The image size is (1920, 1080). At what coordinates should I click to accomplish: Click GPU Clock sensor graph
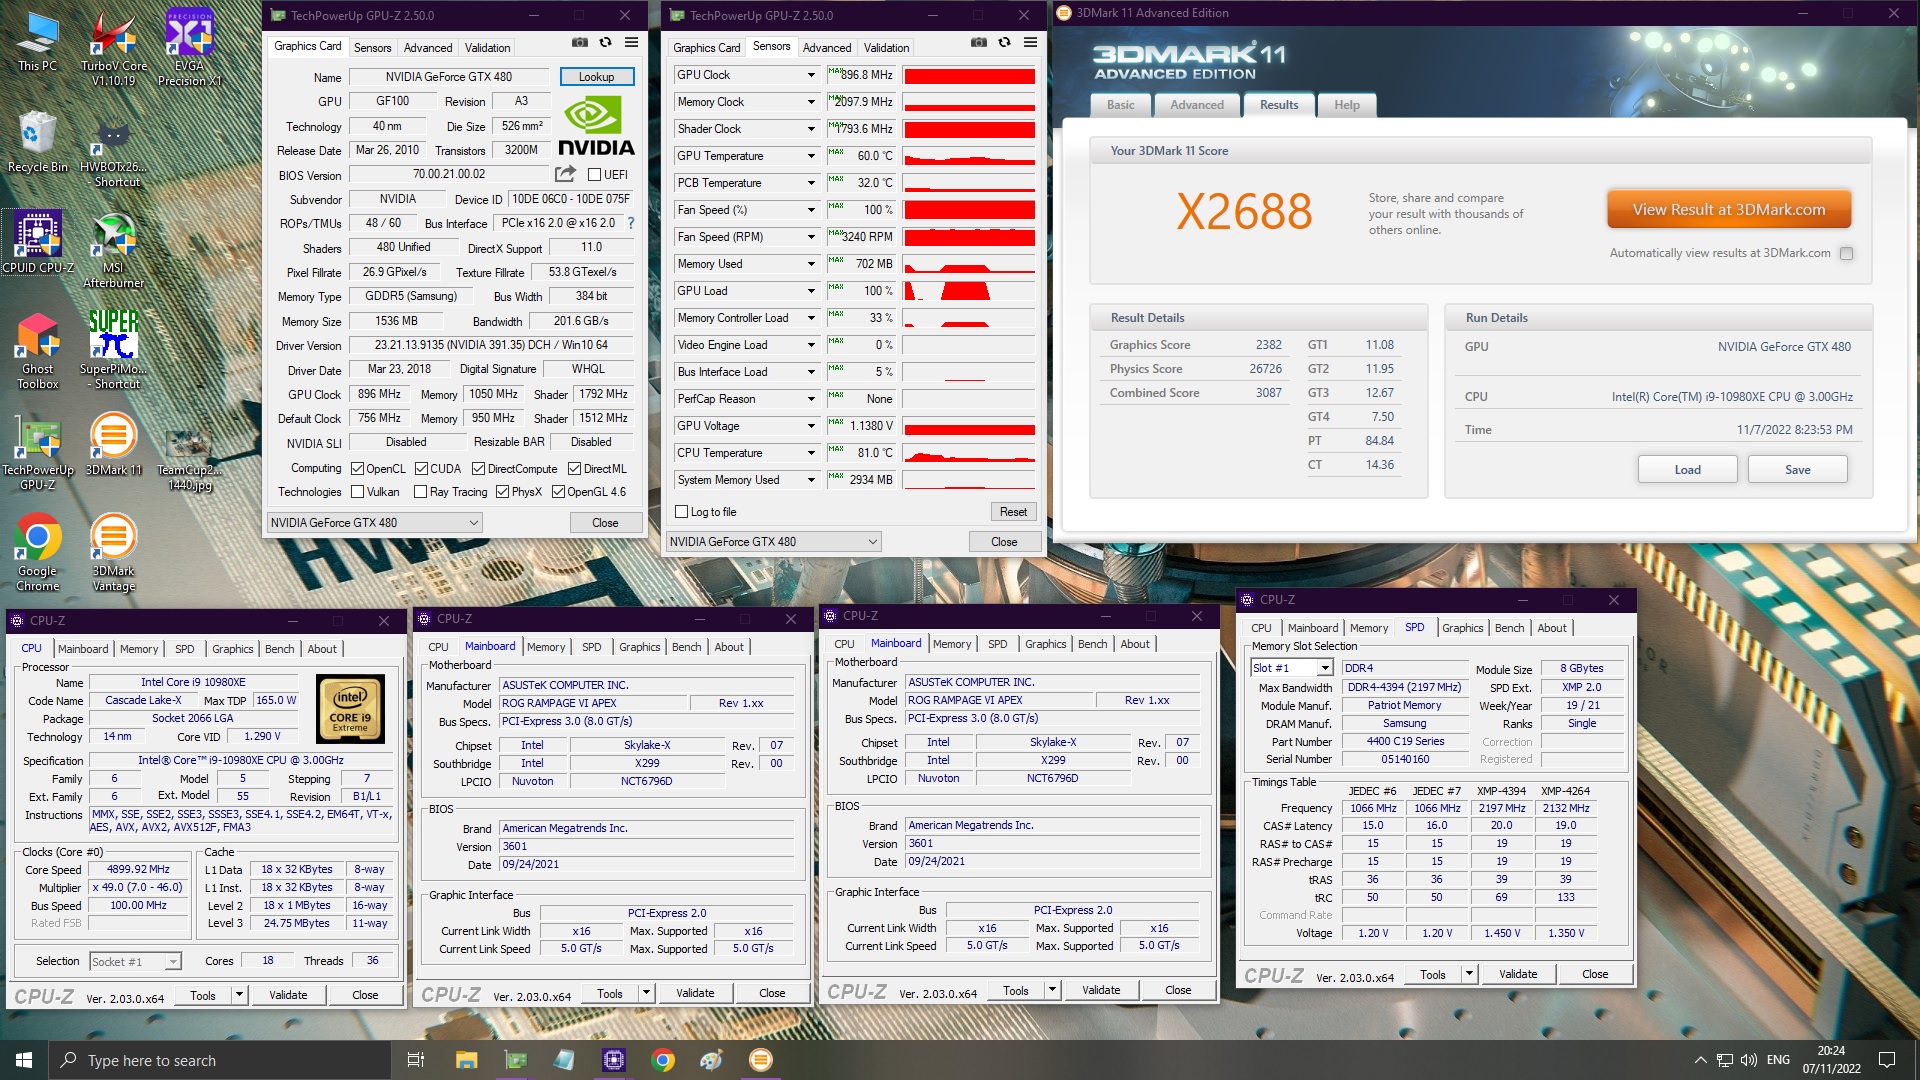(x=969, y=75)
